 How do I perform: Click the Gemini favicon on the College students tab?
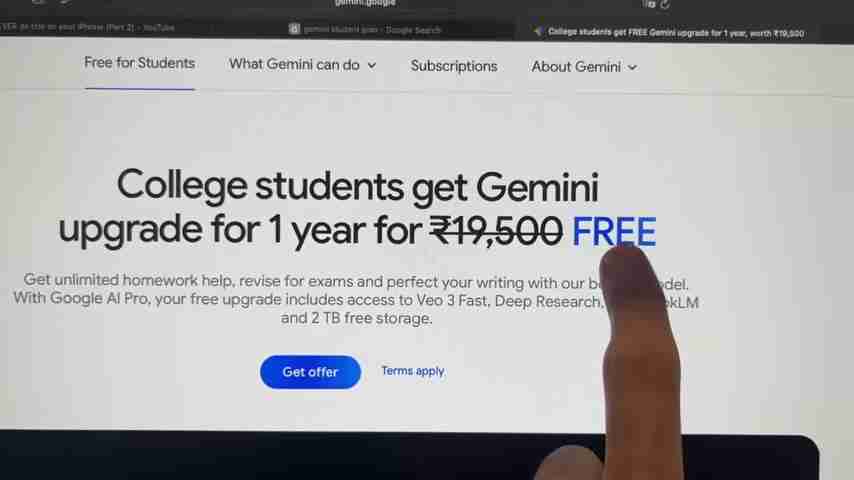tap(538, 32)
